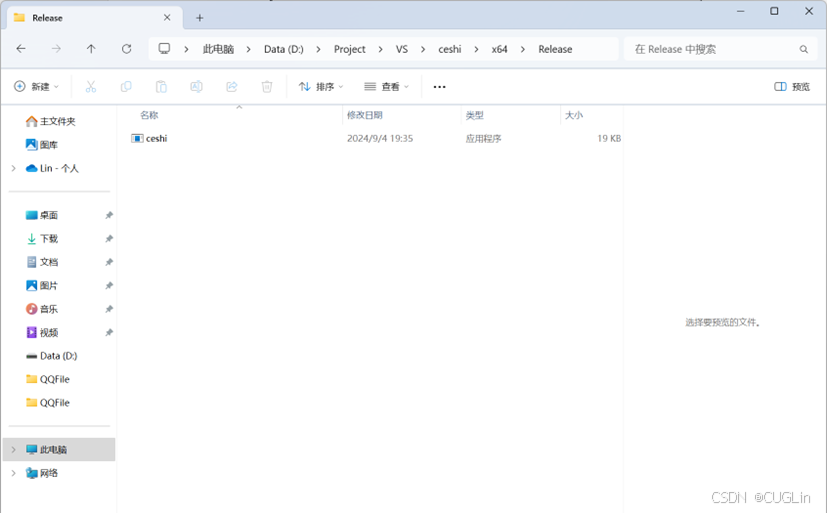The image size is (827, 513).
Task: Open 图库 gallery in the sidebar
Action: pyautogui.click(x=42, y=144)
